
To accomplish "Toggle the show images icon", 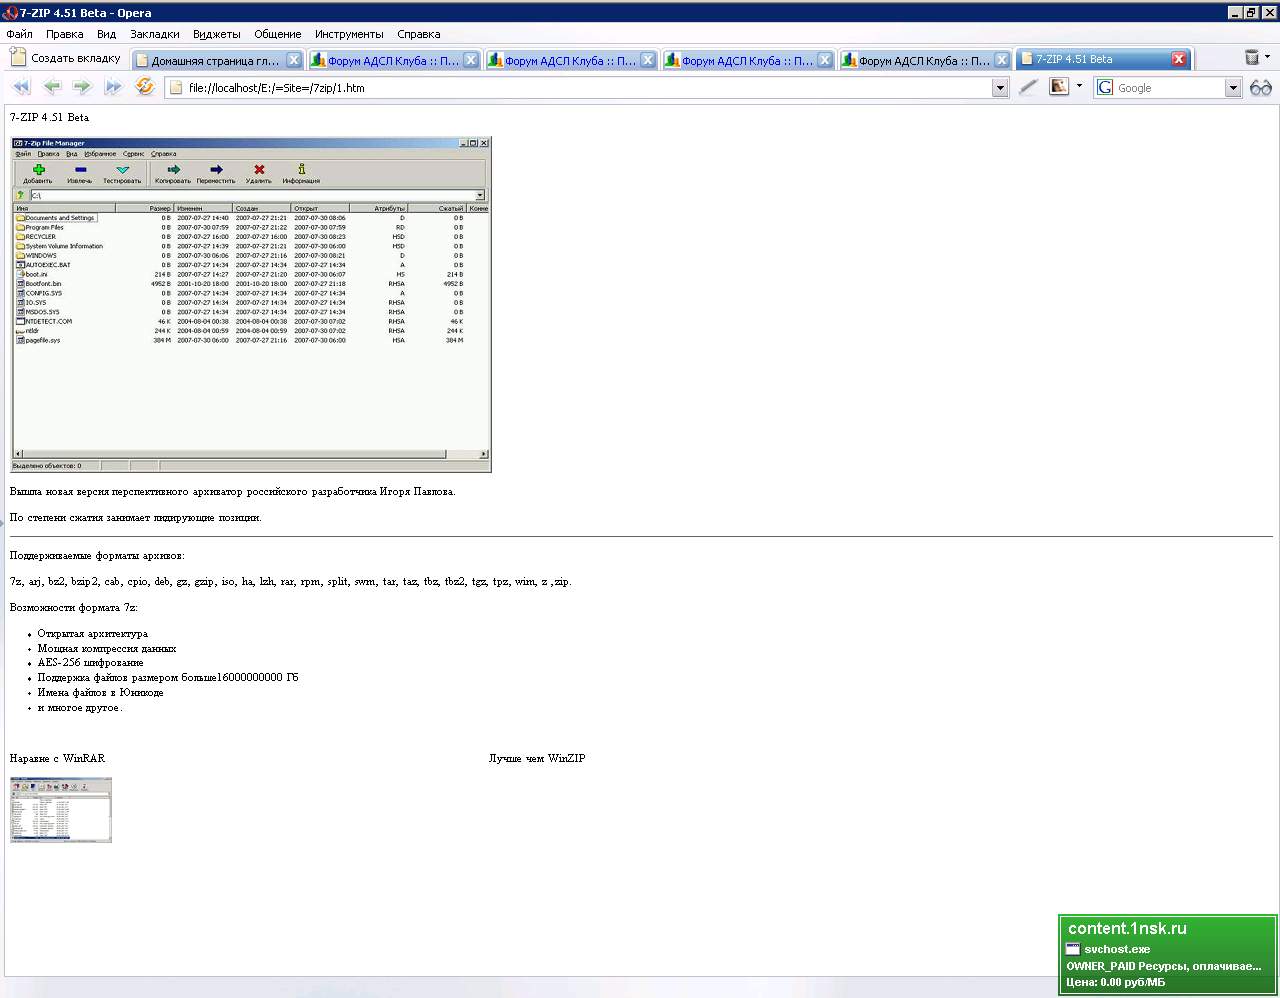I will coord(1059,87).
